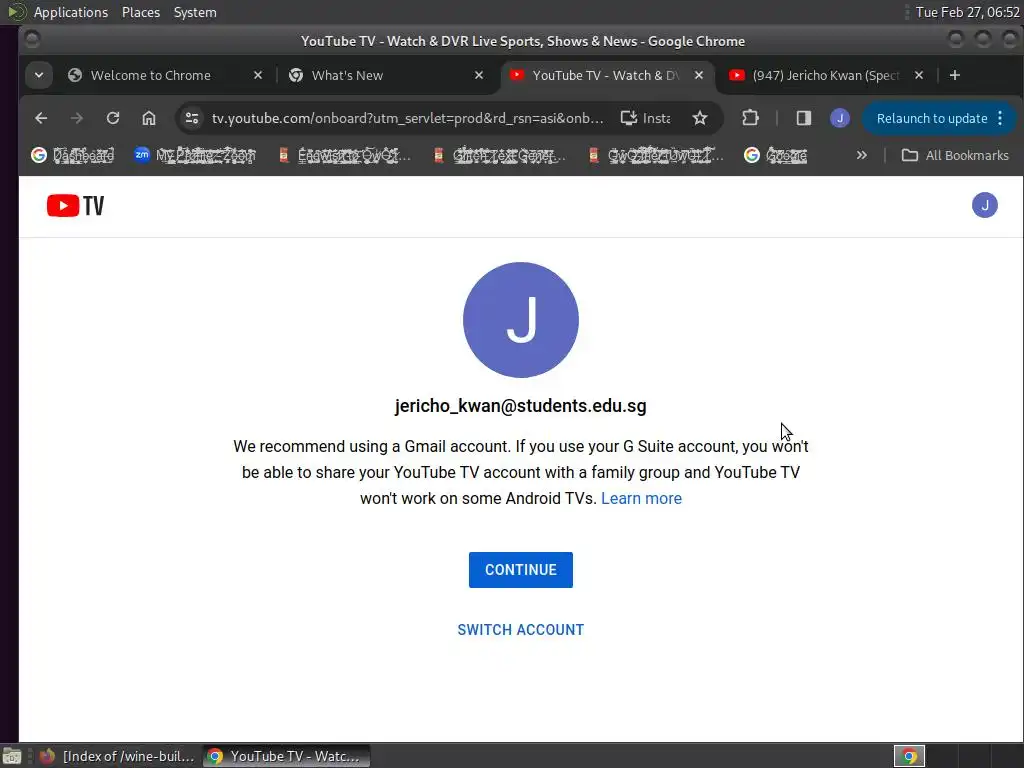The height and width of the screenshot is (768, 1024).
Task: Open the Learn more link
Action: (x=641, y=498)
